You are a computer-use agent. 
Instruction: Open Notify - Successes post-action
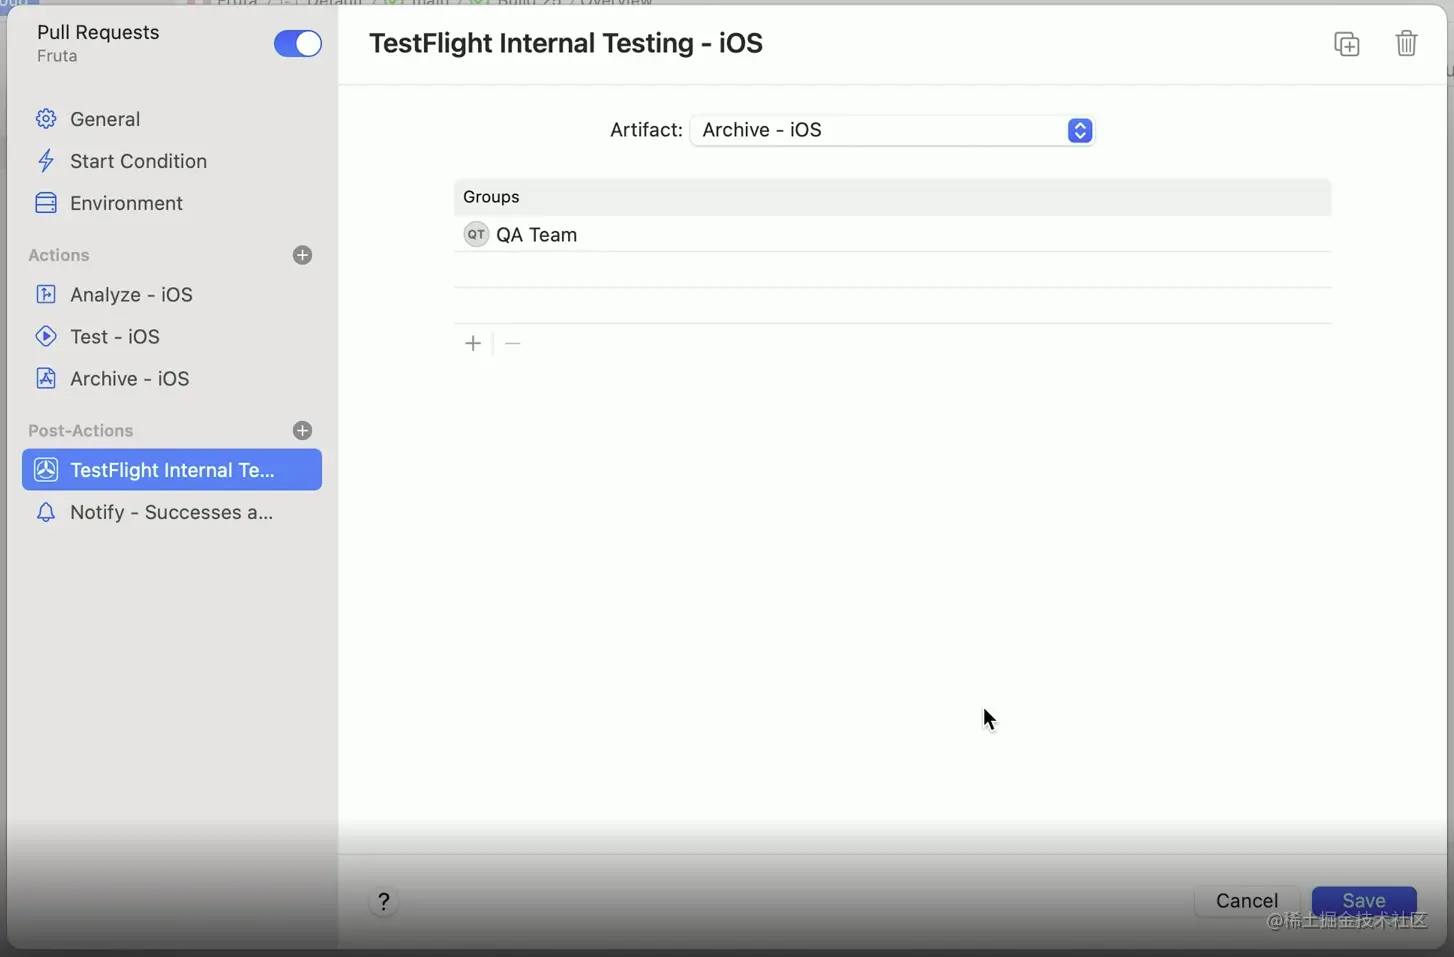point(171,512)
